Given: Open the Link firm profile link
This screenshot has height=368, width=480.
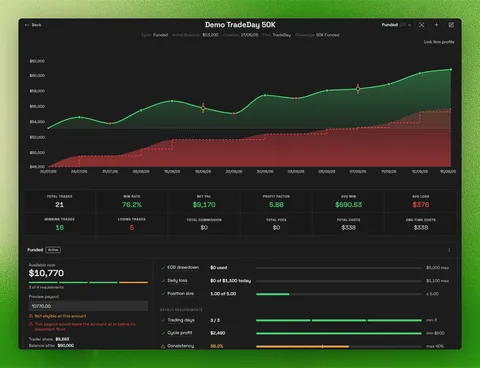Looking at the screenshot, I should click(439, 42).
